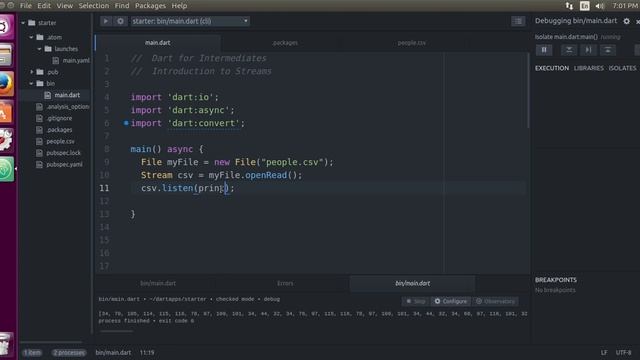This screenshot has width=640, height=360.
Task: Open Atom icon in the Ubuntu launcher
Action: click(x=7, y=169)
